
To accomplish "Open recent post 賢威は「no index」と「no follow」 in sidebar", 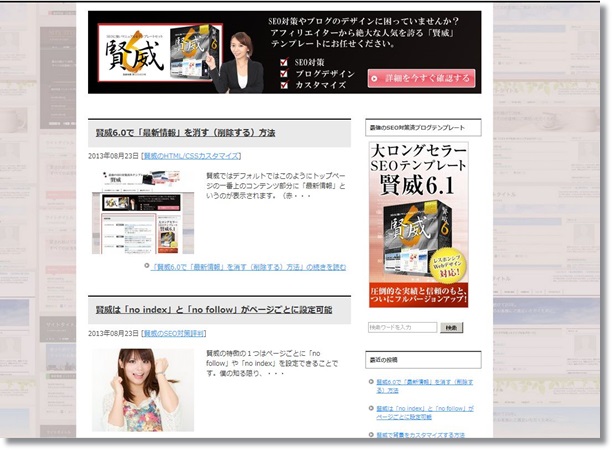I will tap(425, 413).
